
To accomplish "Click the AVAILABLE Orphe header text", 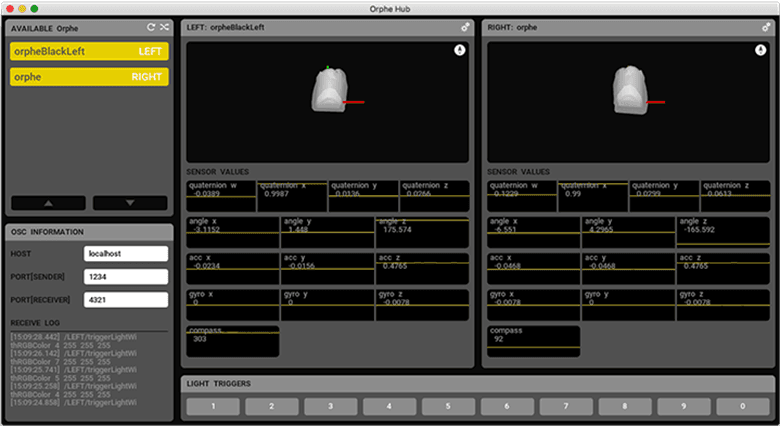I will click(x=45, y=28).
